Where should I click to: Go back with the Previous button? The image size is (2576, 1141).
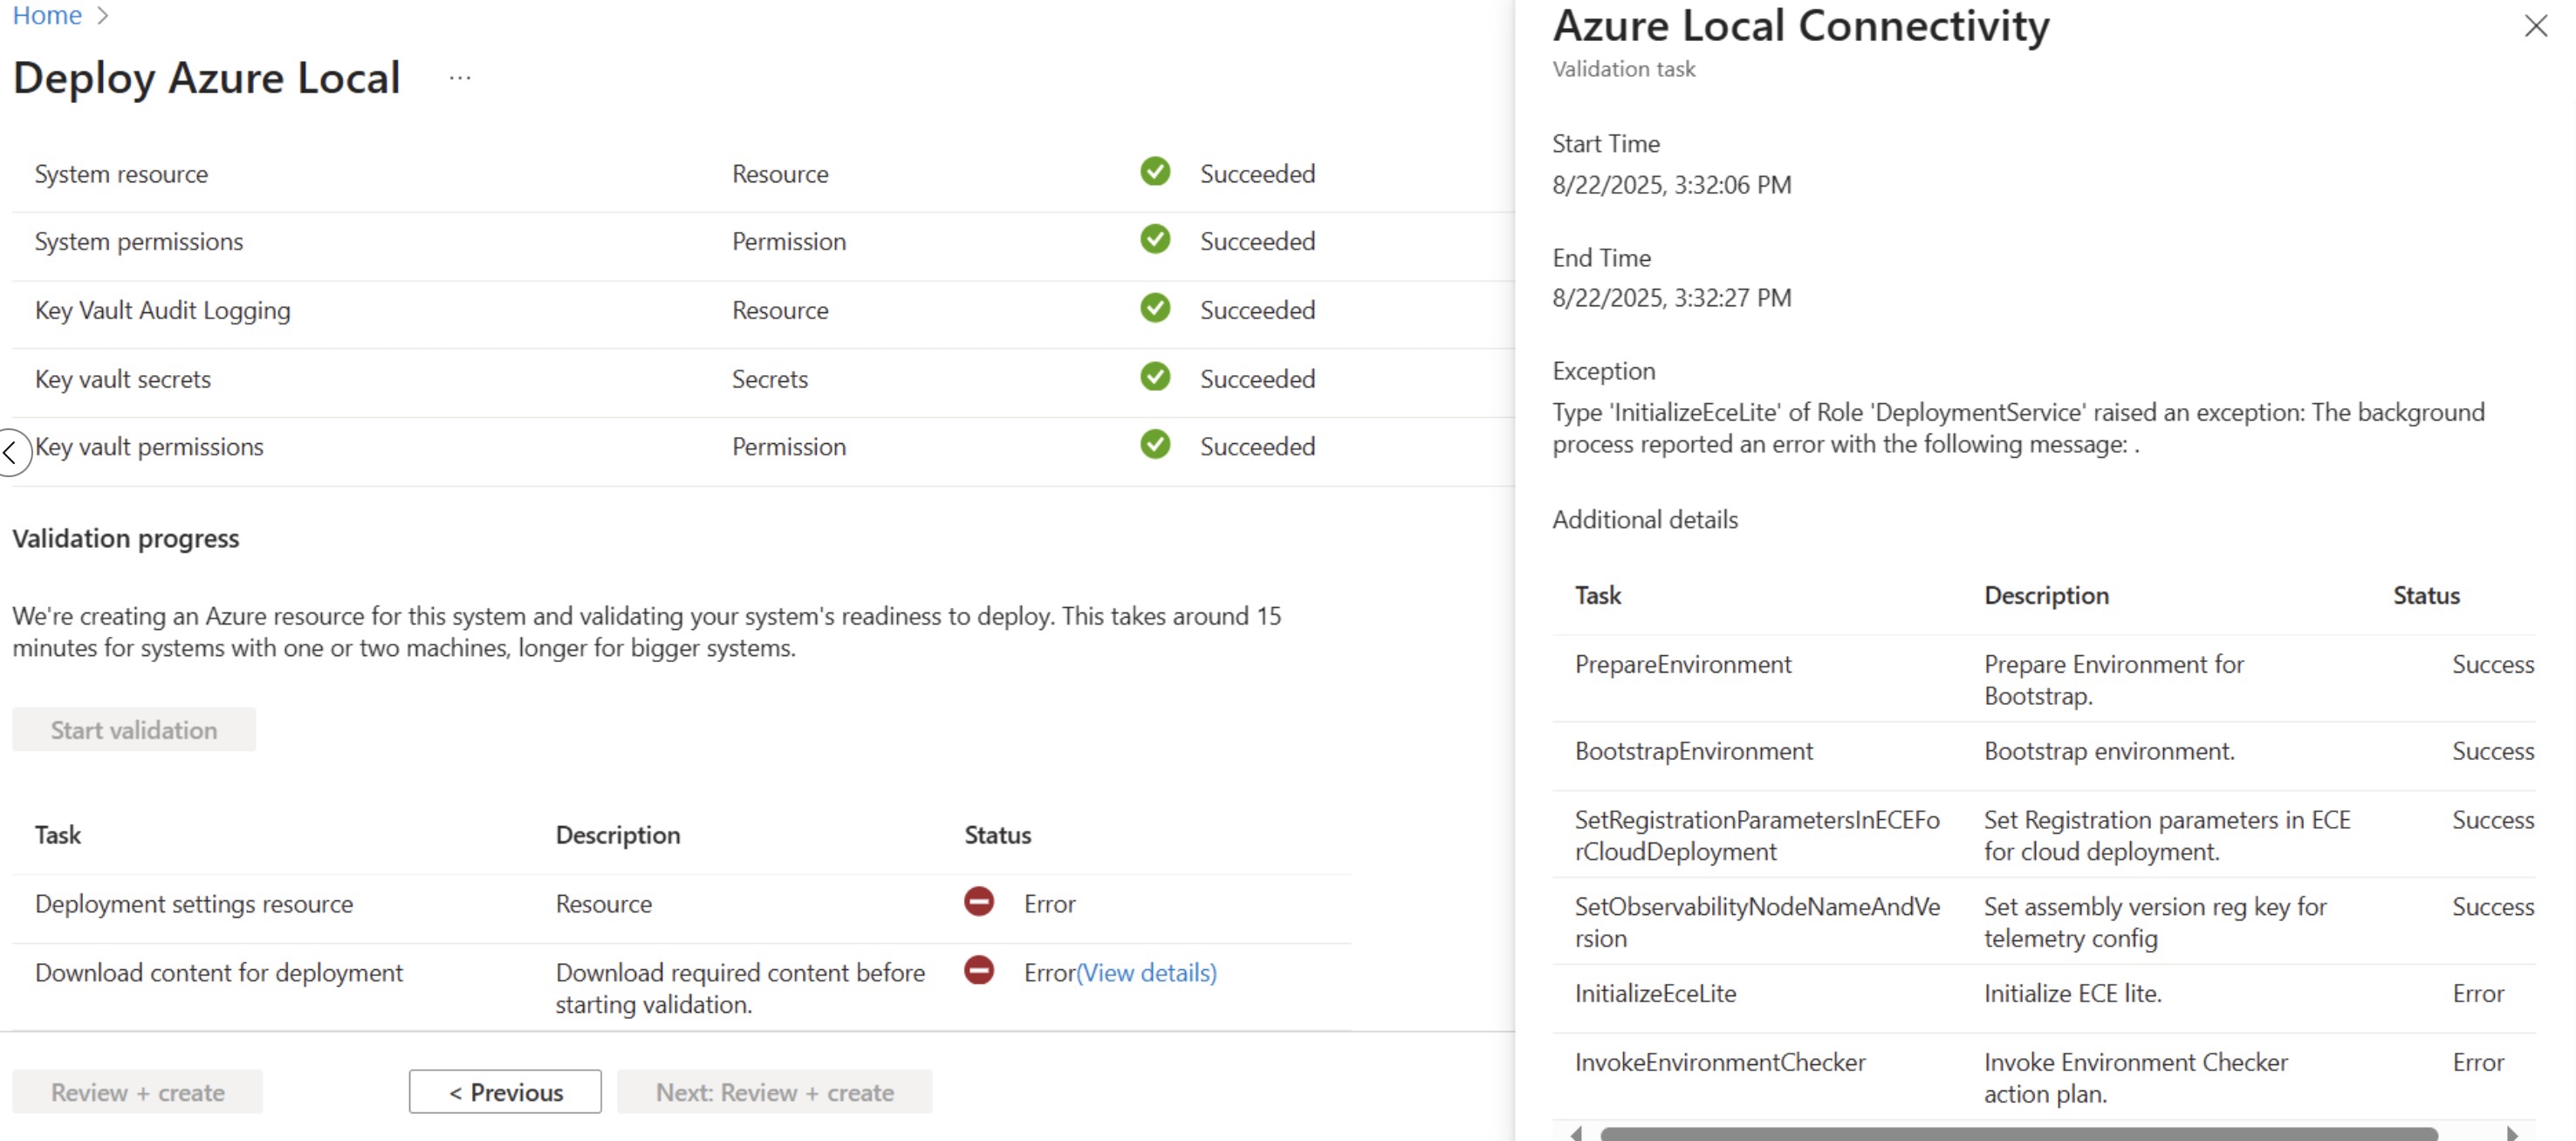tap(505, 1092)
